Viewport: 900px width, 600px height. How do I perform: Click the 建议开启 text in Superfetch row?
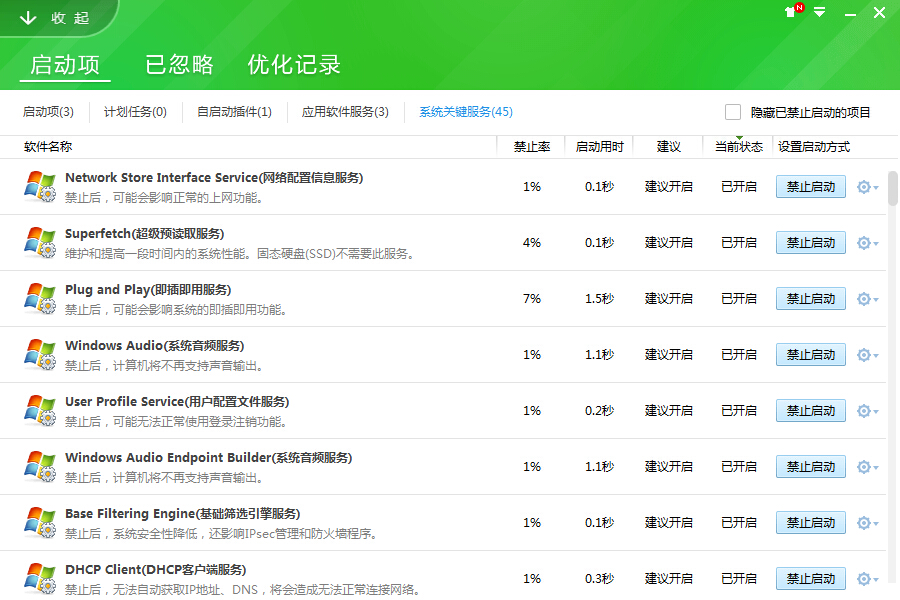(669, 243)
